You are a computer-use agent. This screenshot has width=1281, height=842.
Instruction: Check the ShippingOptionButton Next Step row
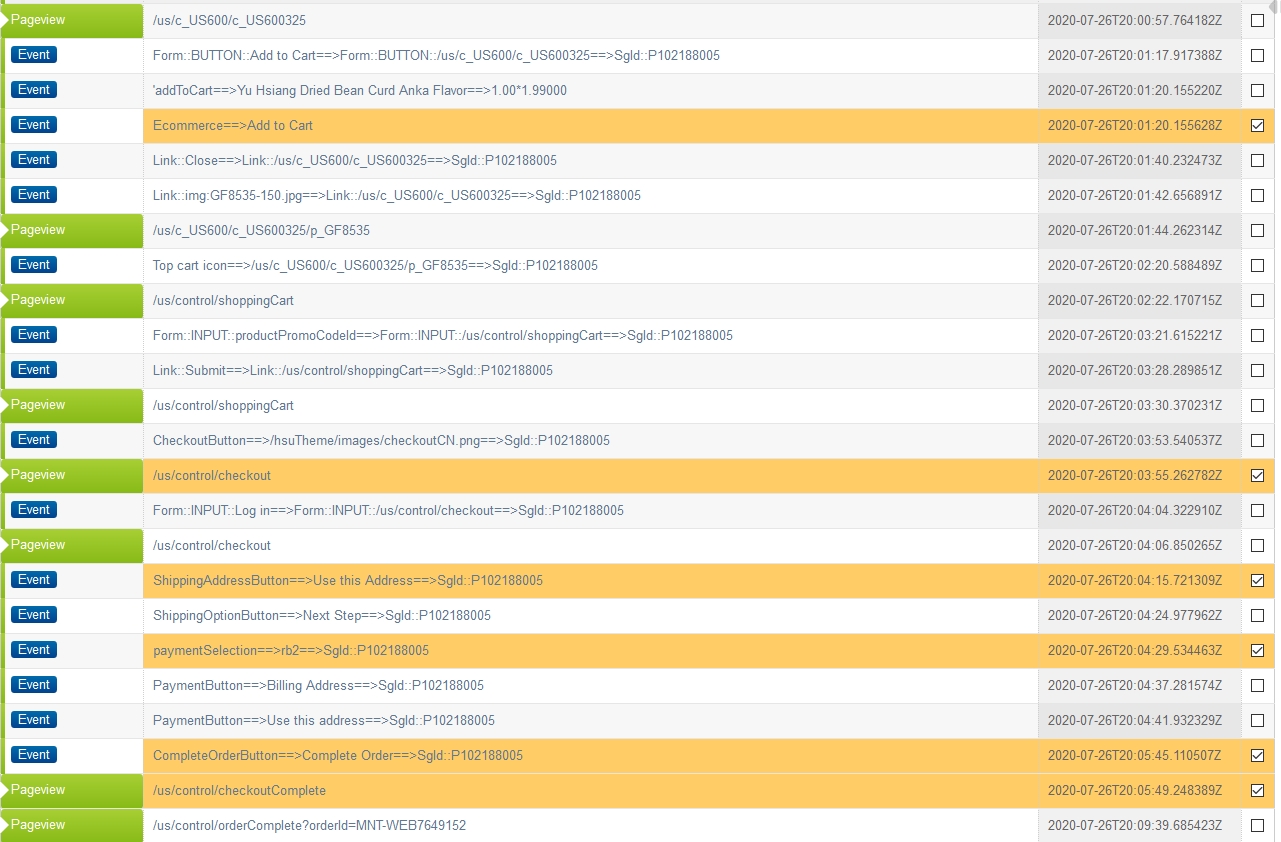pyautogui.click(x=1257, y=616)
